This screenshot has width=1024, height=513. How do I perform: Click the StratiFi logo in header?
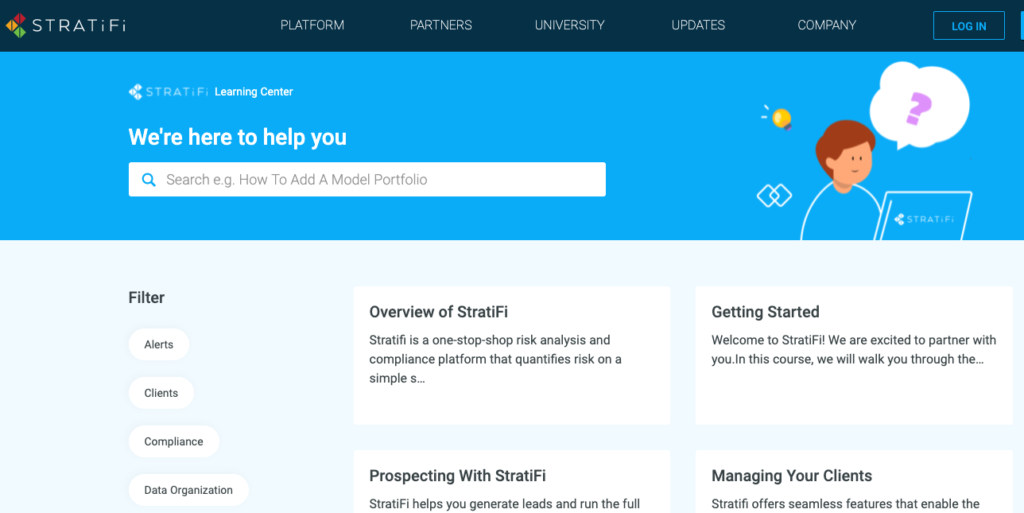click(65, 25)
